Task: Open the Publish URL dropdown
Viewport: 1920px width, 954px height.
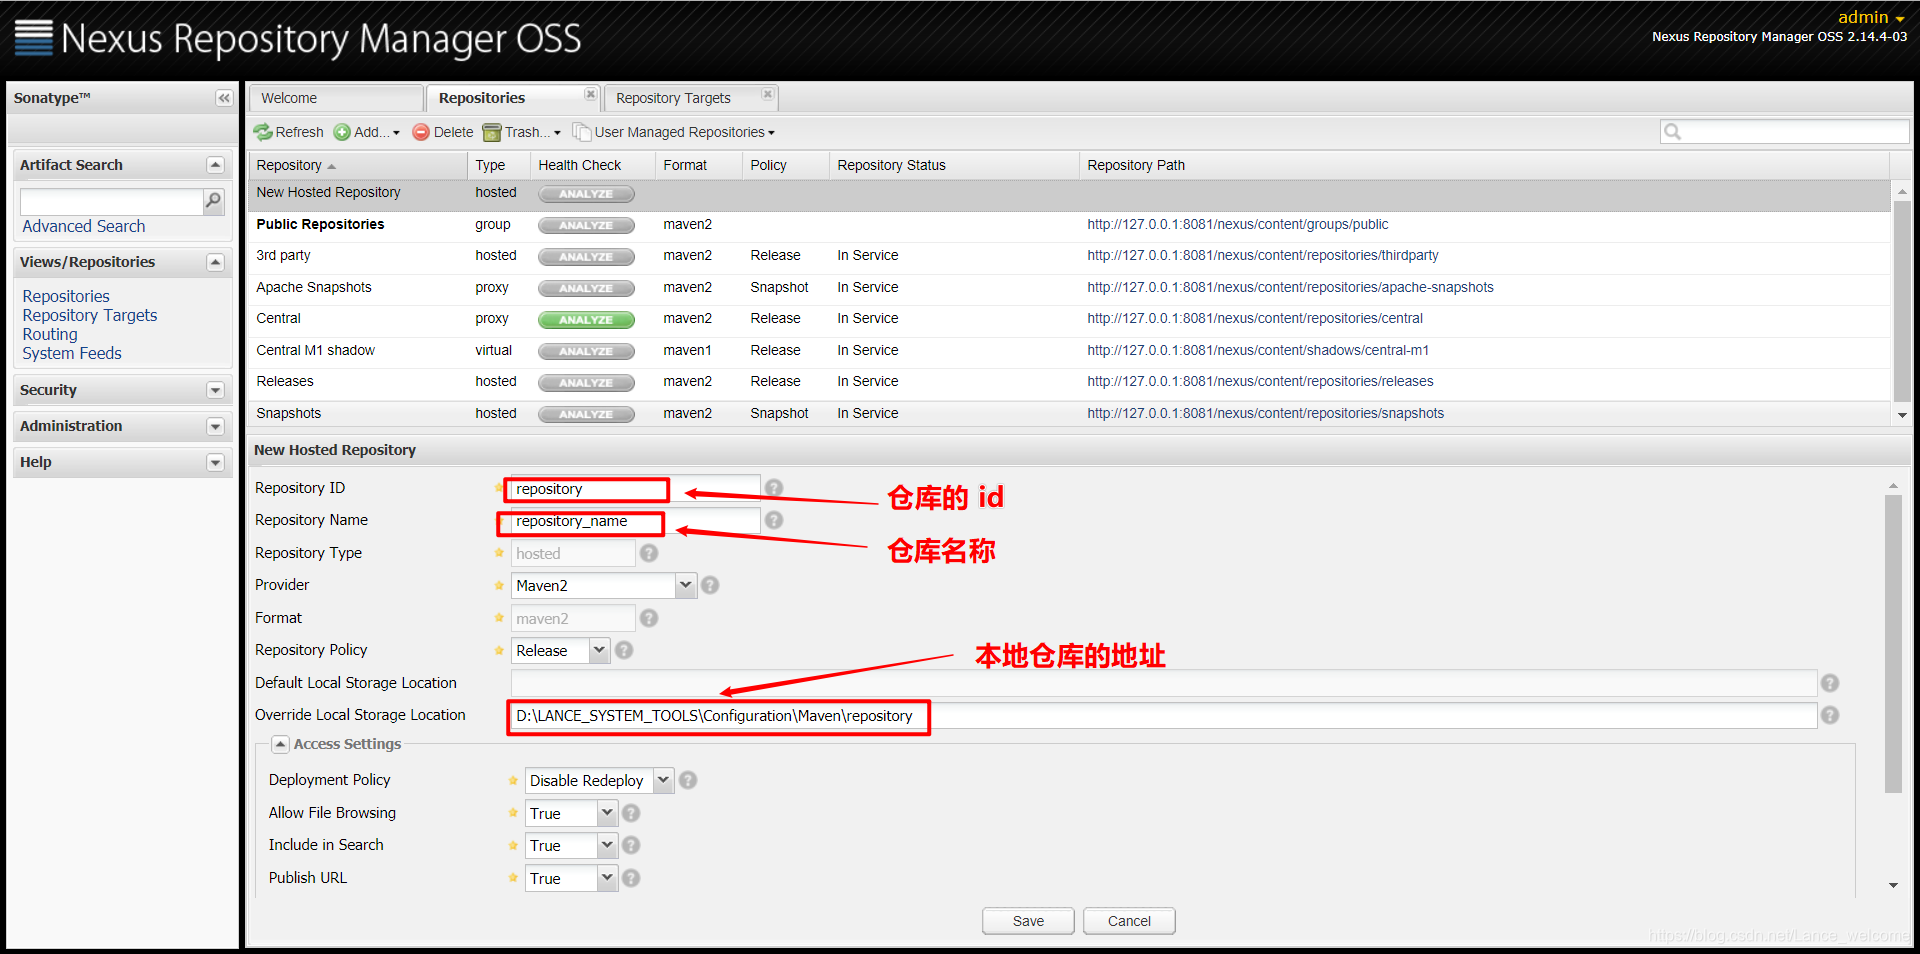Action: (x=607, y=878)
